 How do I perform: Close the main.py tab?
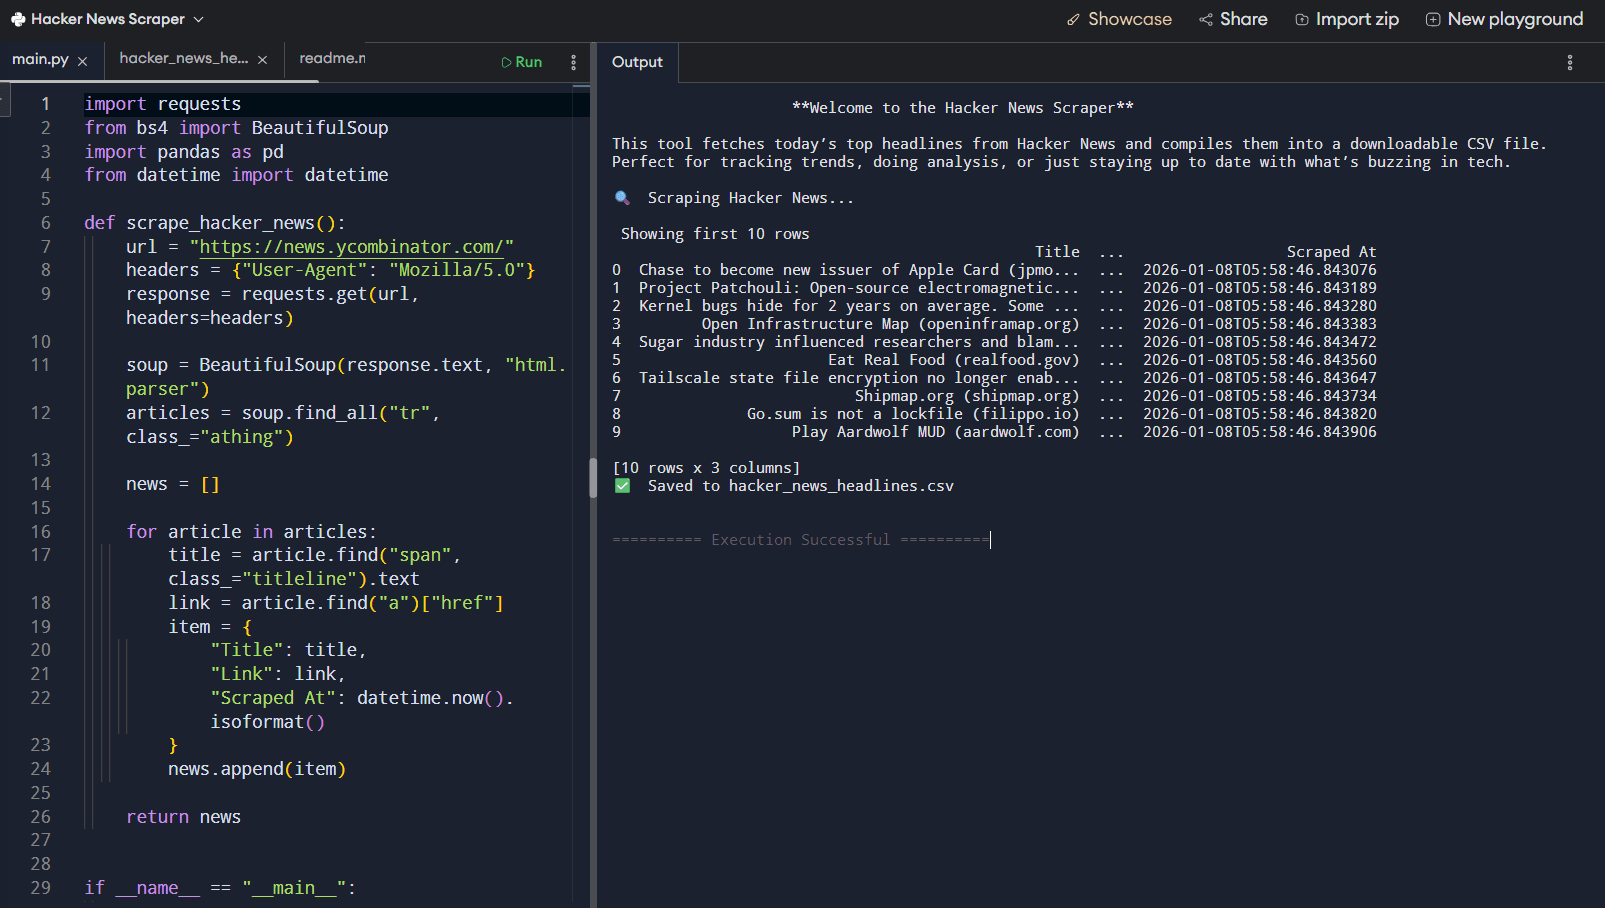point(82,61)
